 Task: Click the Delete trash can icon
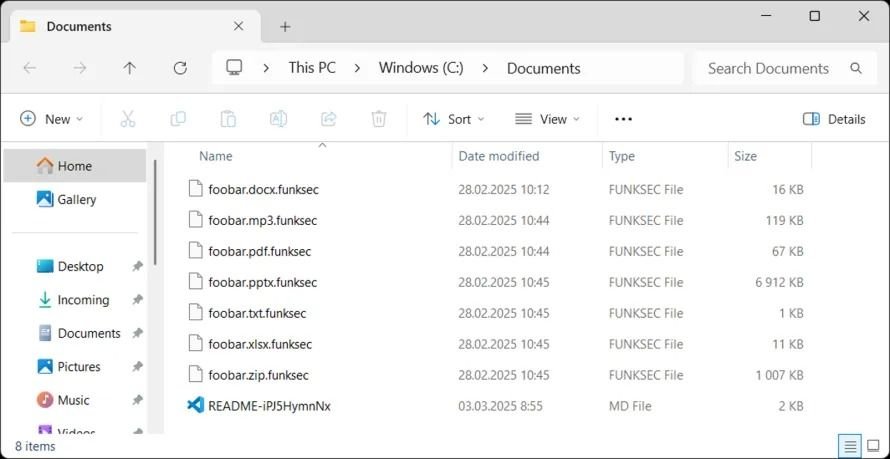point(379,119)
